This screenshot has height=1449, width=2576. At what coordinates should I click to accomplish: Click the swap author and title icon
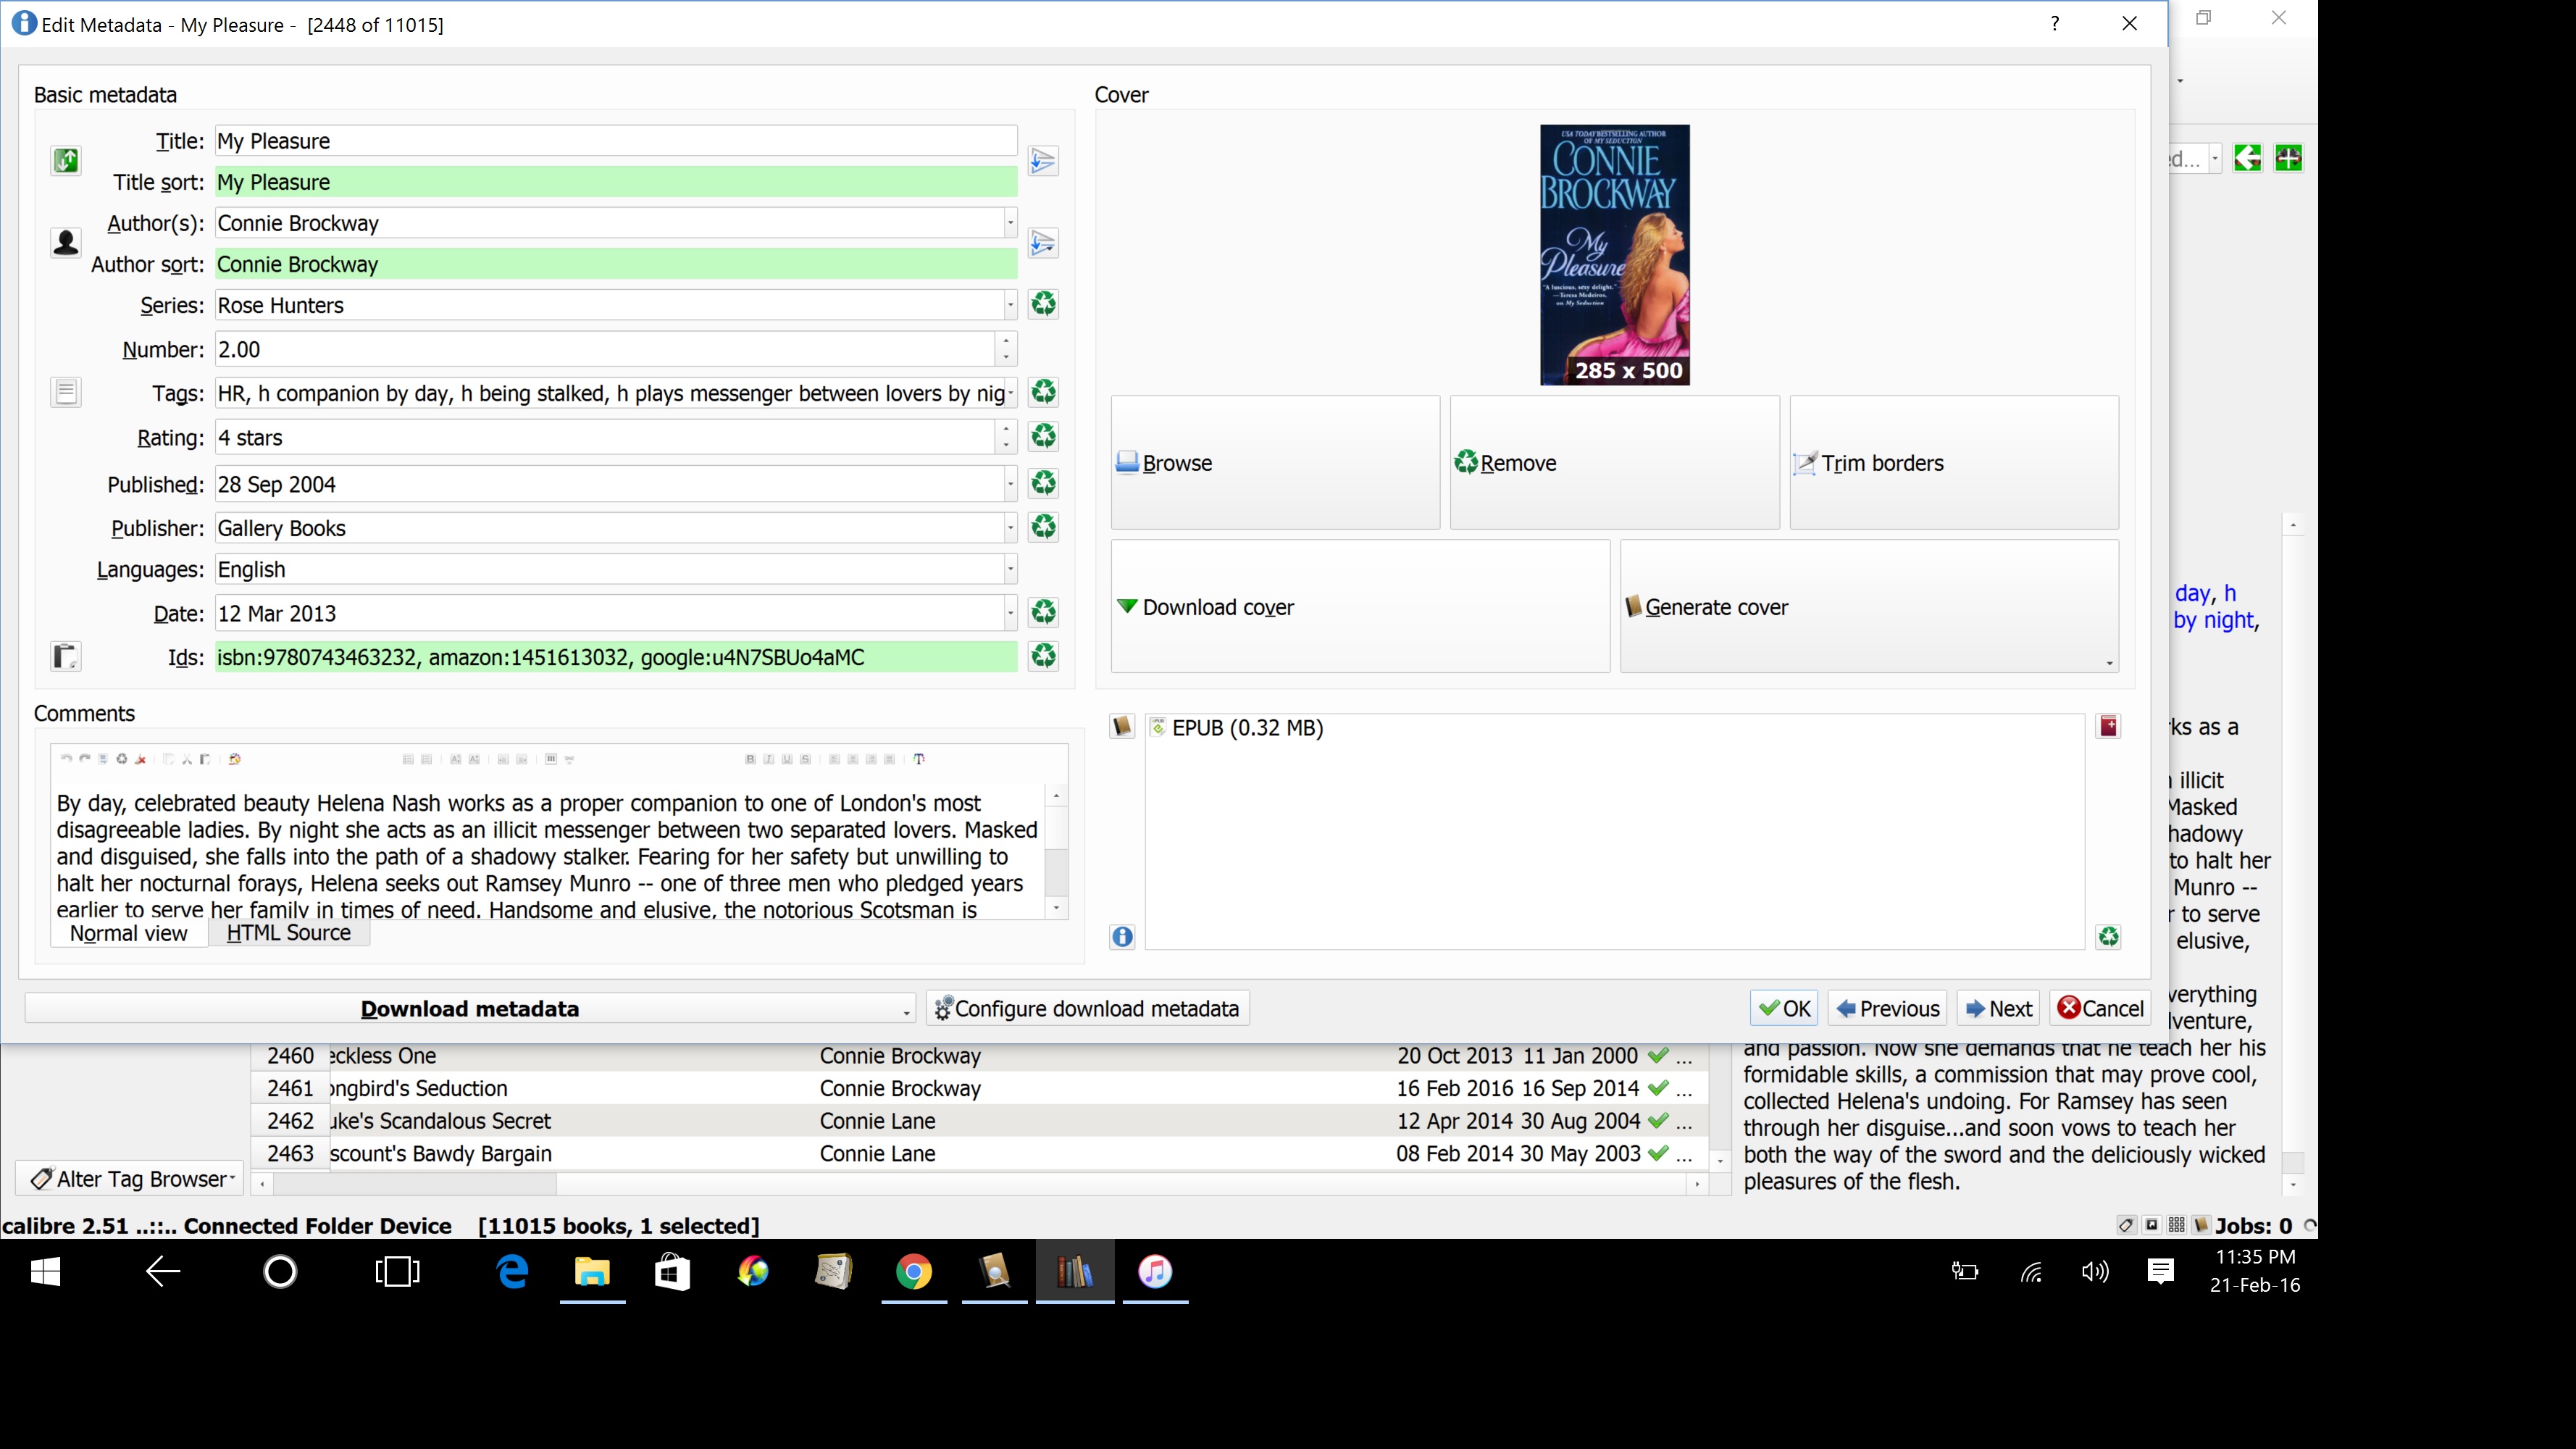pos(66,160)
